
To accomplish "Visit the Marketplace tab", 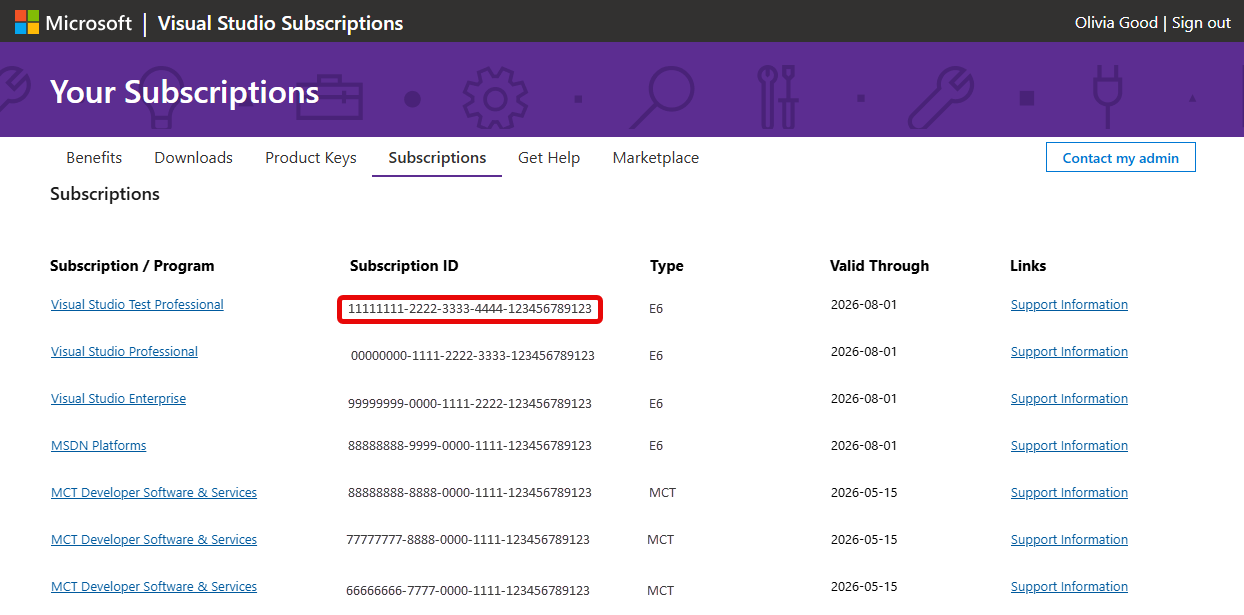I will pos(655,157).
